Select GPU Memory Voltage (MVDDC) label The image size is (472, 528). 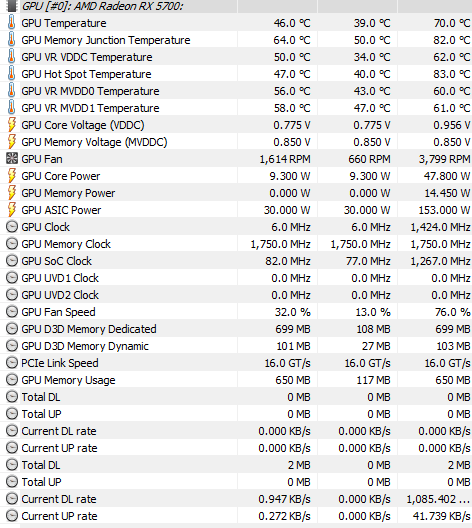tap(94, 142)
